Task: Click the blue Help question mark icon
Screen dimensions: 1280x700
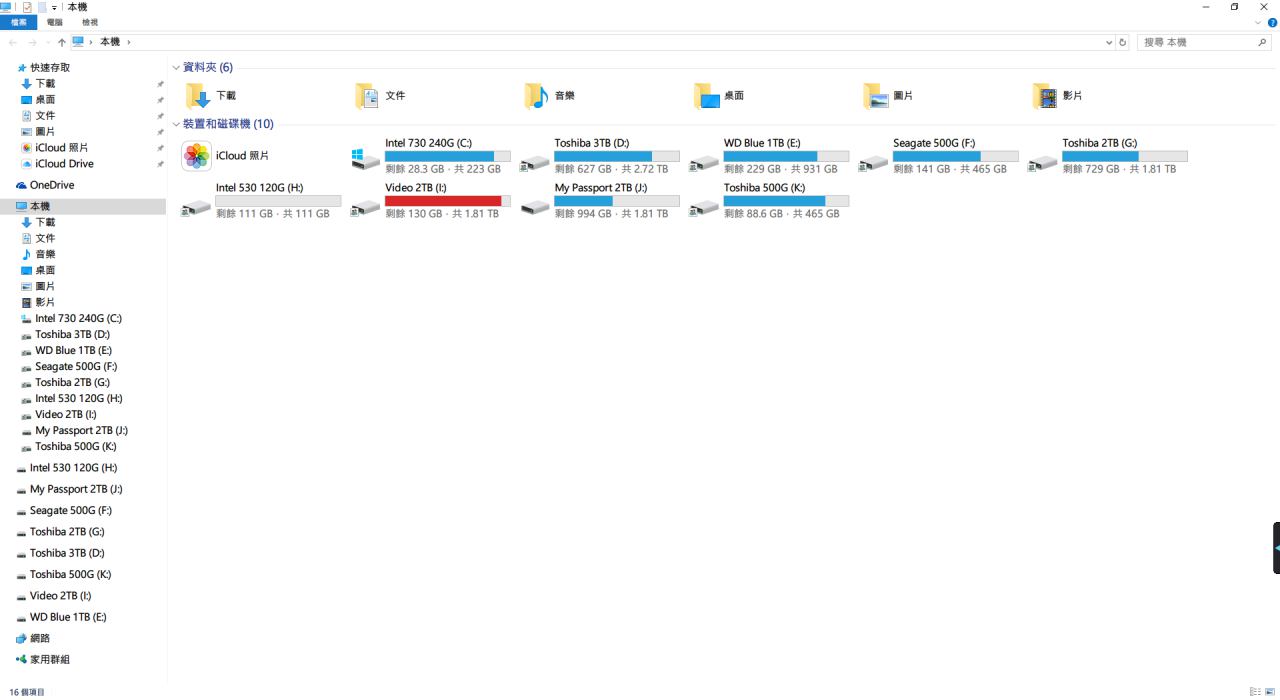Action: [1272, 22]
